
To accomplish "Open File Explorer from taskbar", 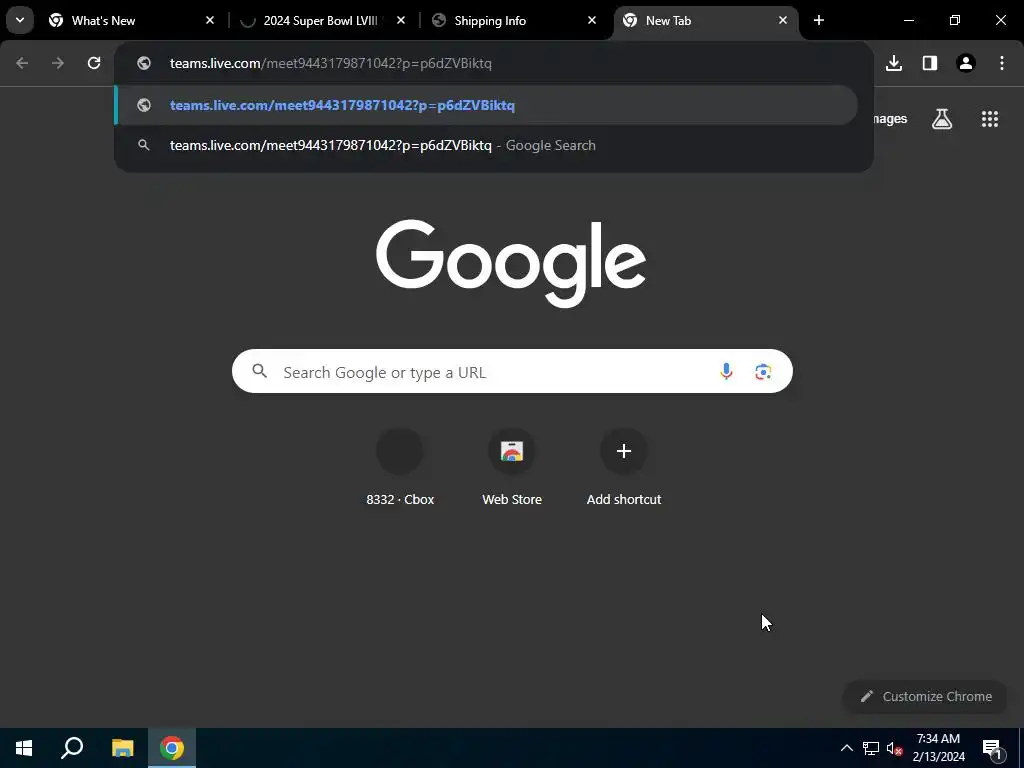I will pyautogui.click(x=122, y=748).
